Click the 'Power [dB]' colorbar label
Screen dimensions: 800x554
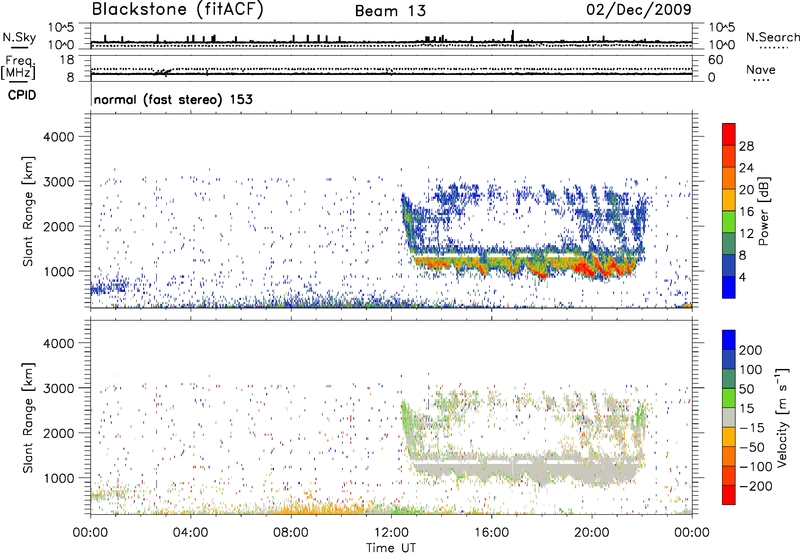click(764, 211)
